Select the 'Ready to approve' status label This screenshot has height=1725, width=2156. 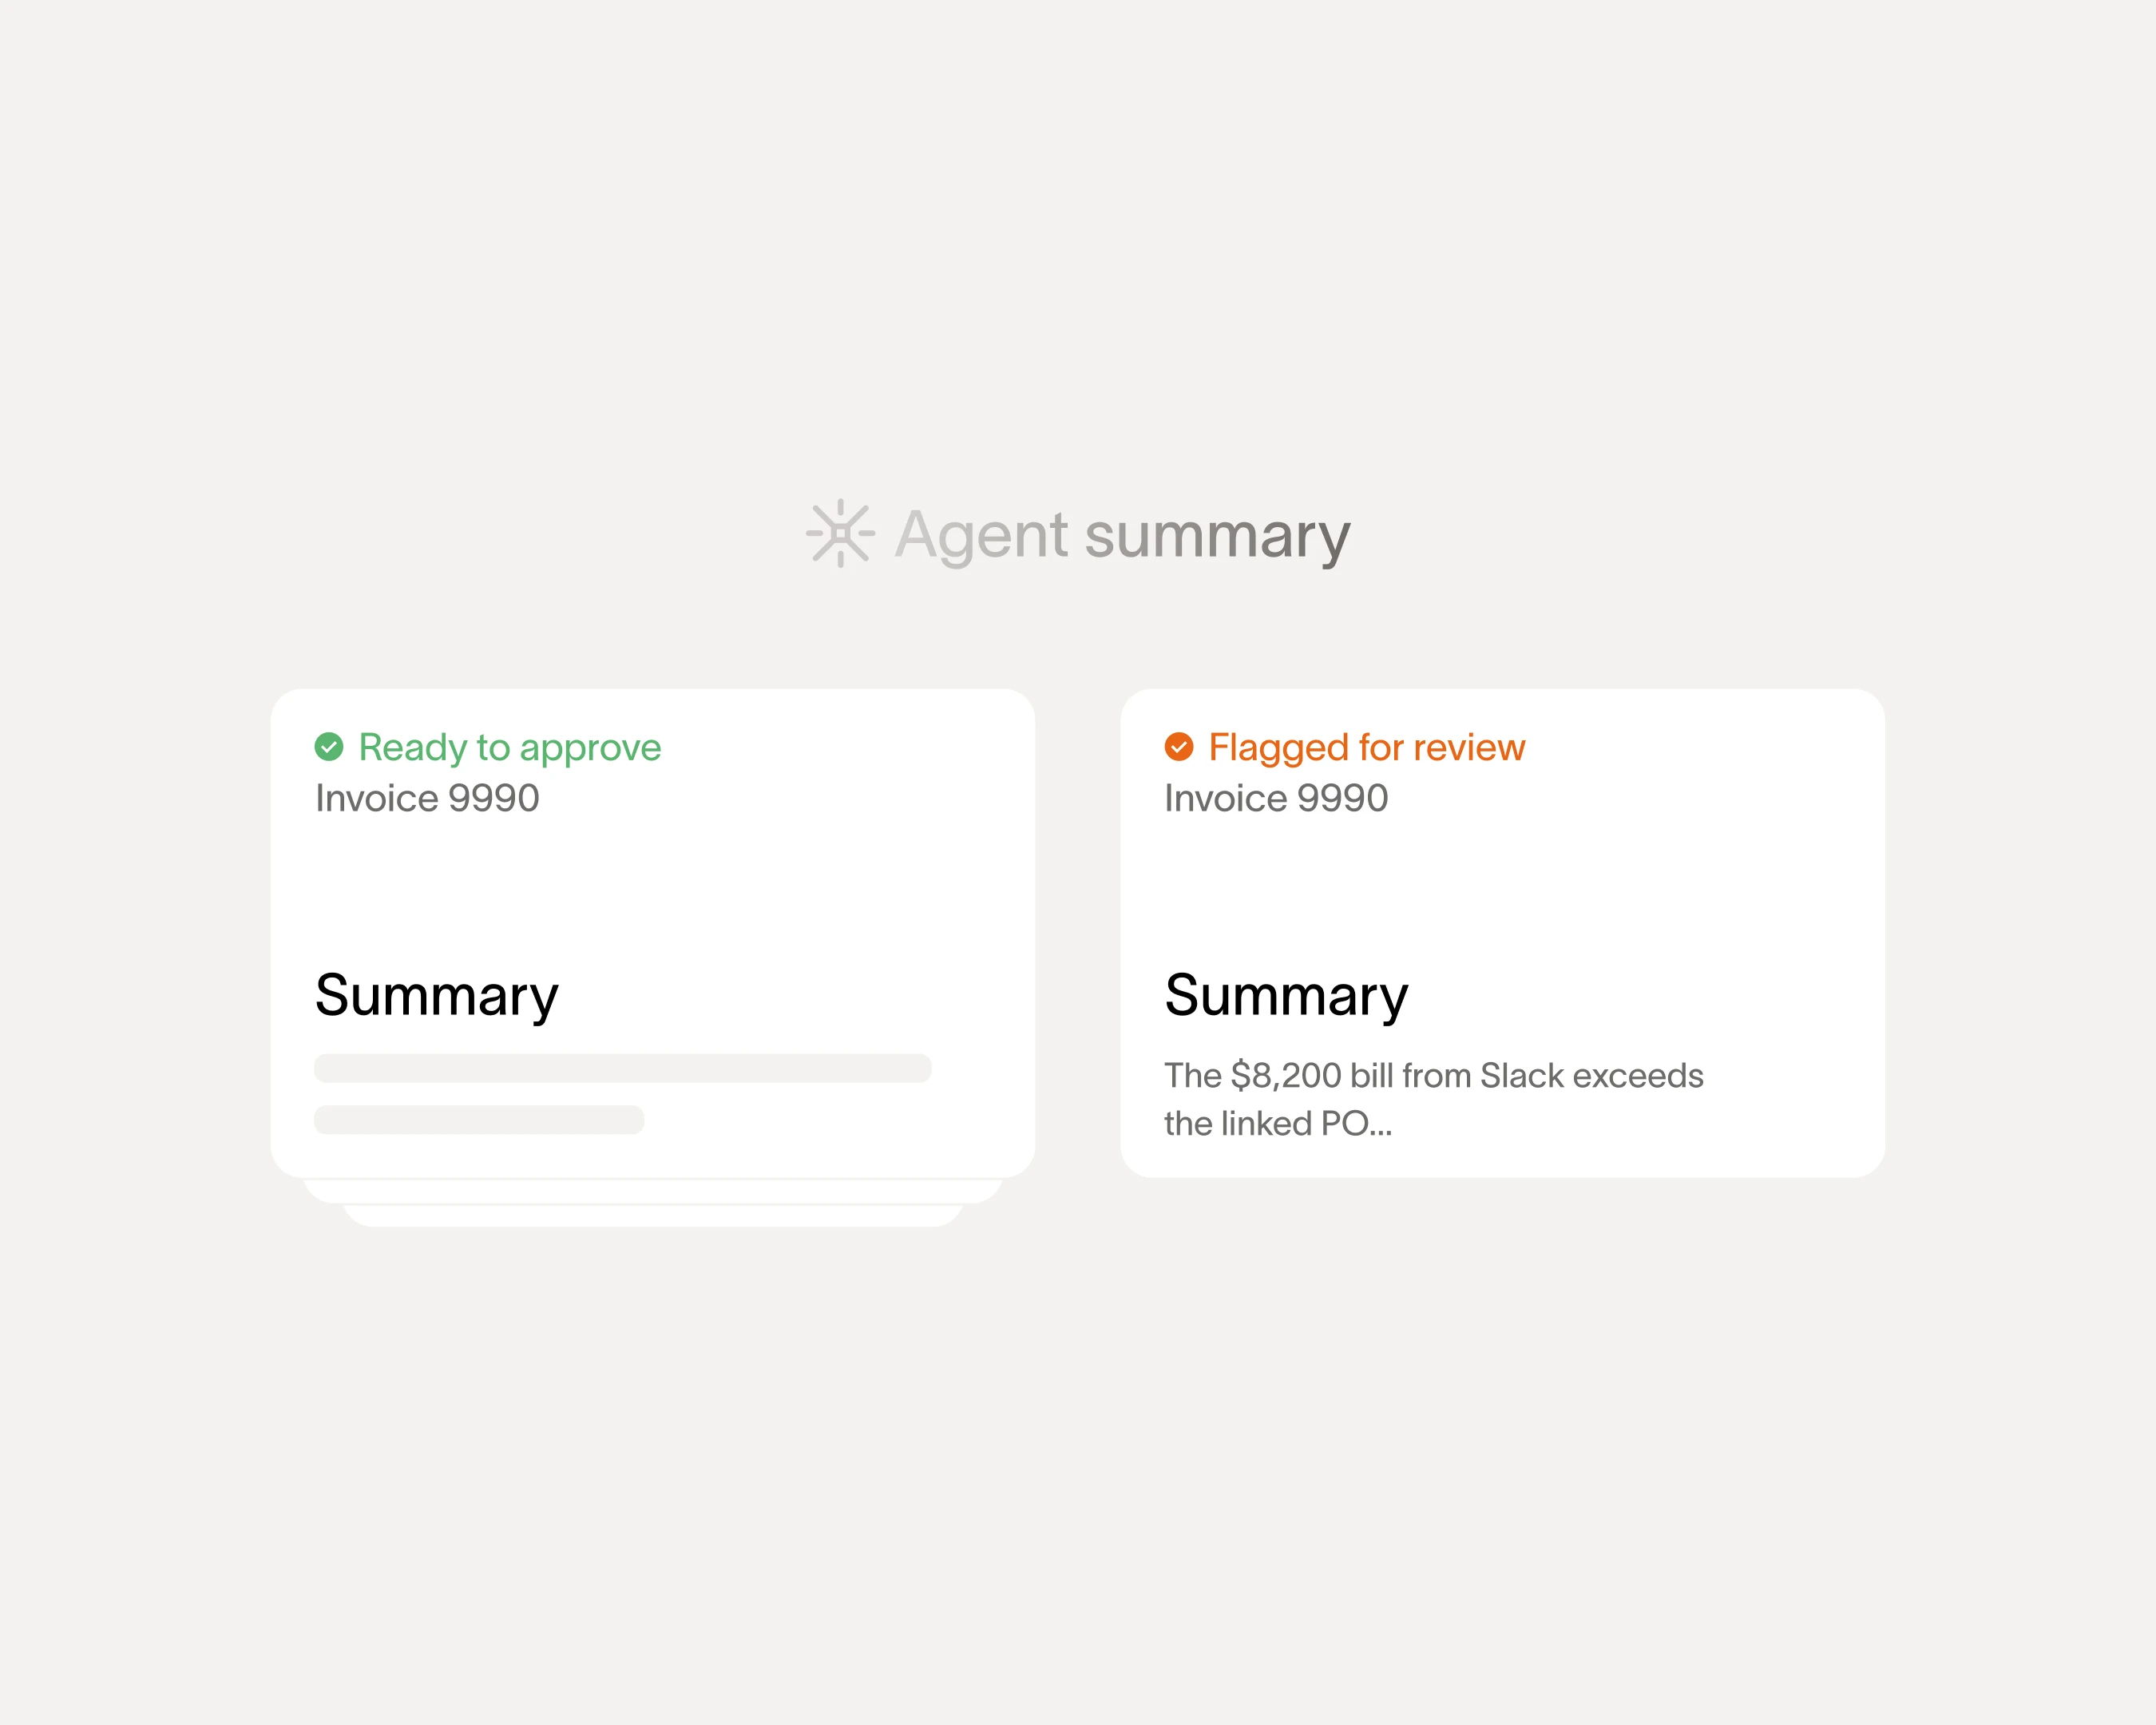point(509,748)
